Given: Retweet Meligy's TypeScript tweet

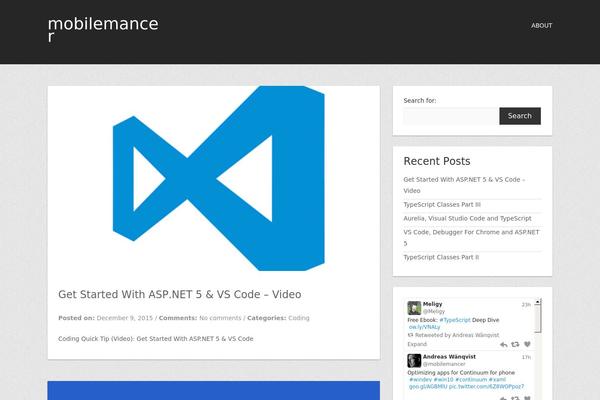Looking at the screenshot, I should click(517, 344).
